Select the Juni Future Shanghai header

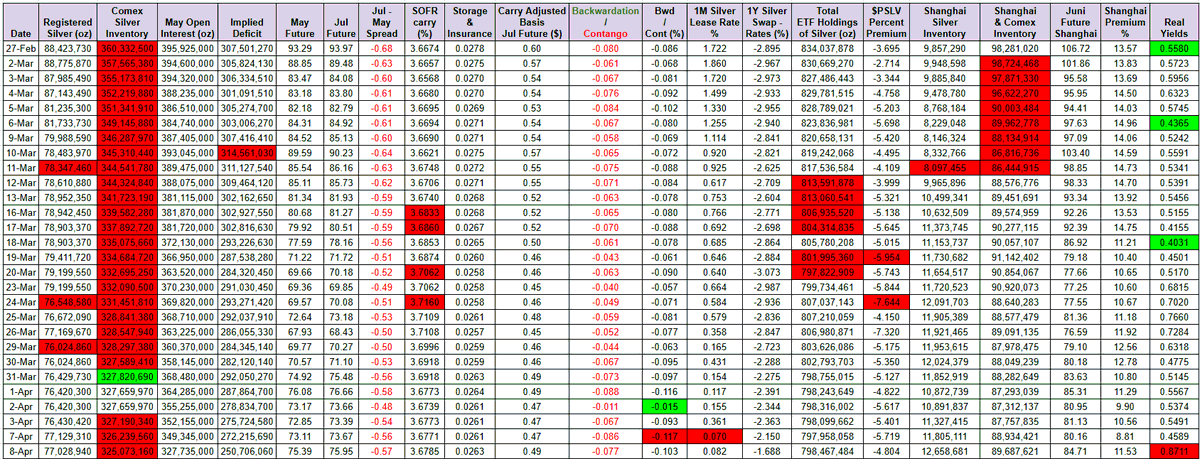pyautogui.click(x=1077, y=22)
